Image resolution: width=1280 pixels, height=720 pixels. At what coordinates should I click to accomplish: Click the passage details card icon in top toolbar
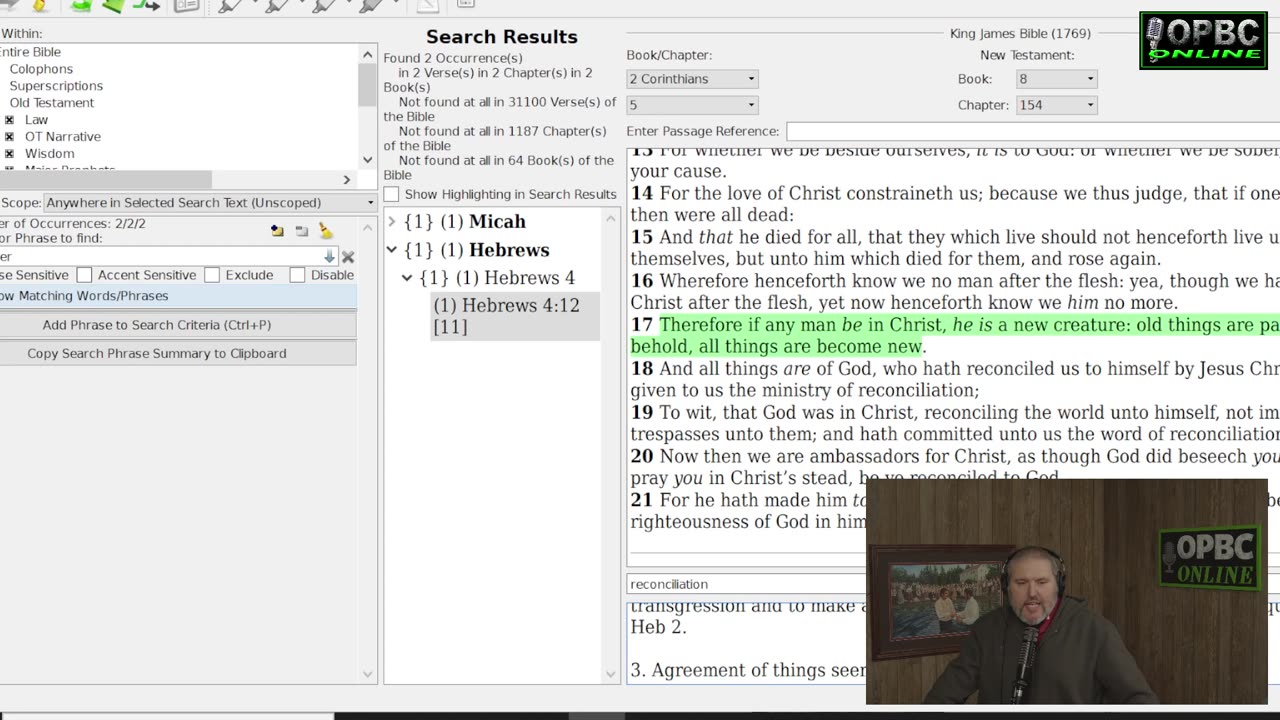187,6
